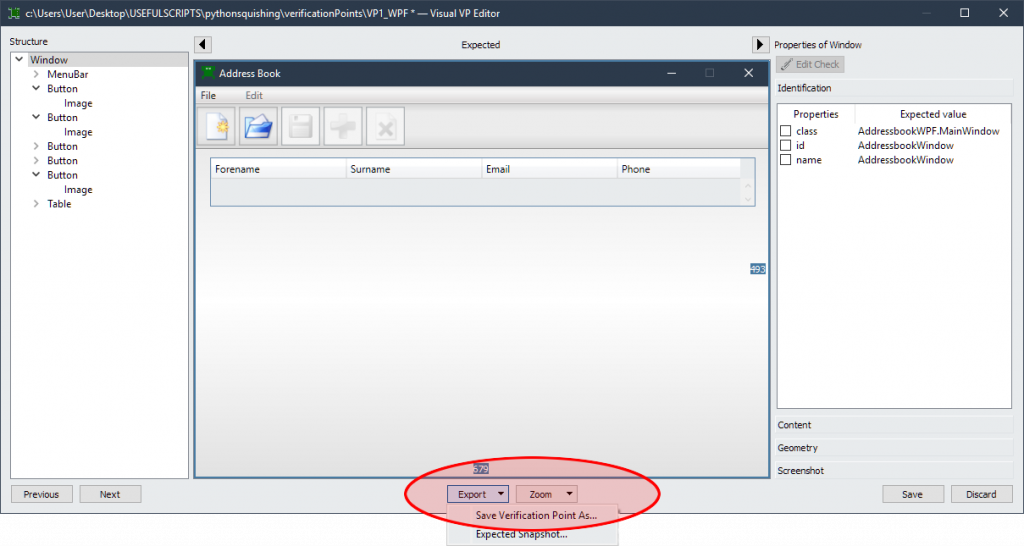Click the right arrow beside Expected
The width and height of the screenshot is (1024, 546).
coord(760,45)
